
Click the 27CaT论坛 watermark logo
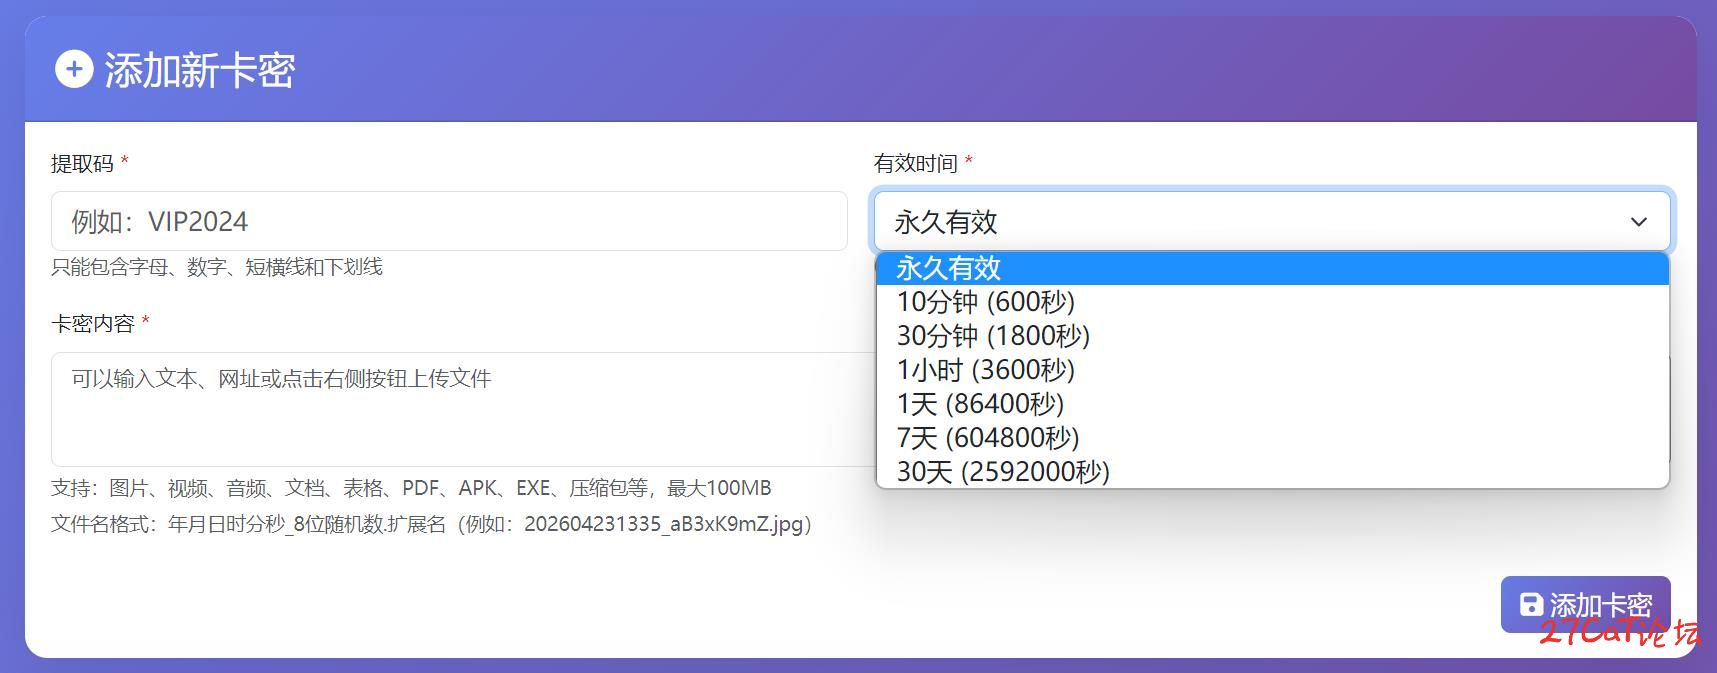(x=1618, y=632)
